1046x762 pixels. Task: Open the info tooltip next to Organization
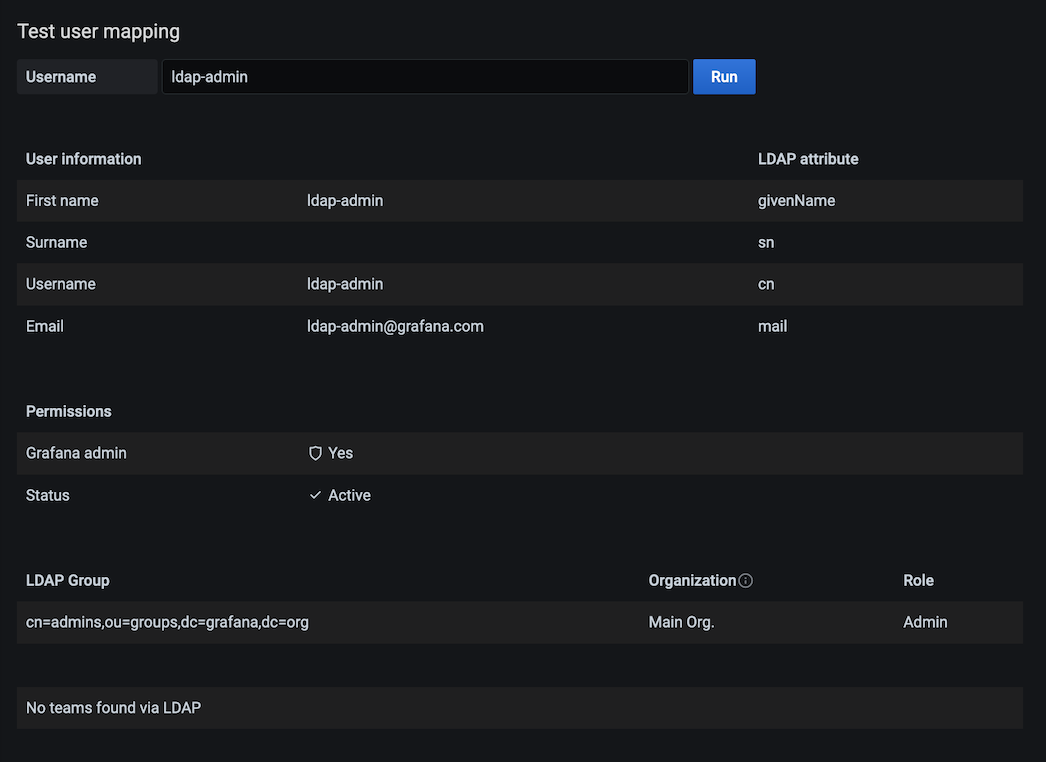pyautogui.click(x=745, y=580)
